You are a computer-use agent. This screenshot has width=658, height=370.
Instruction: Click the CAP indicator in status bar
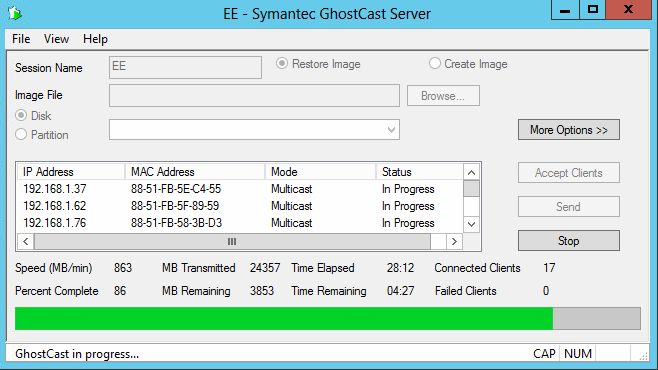(x=544, y=354)
